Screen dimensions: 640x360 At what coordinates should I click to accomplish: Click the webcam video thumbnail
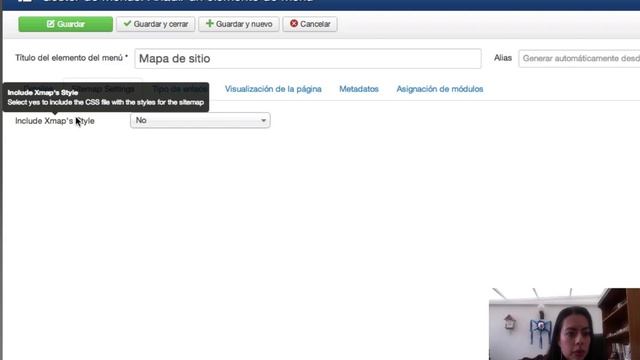(x=564, y=324)
